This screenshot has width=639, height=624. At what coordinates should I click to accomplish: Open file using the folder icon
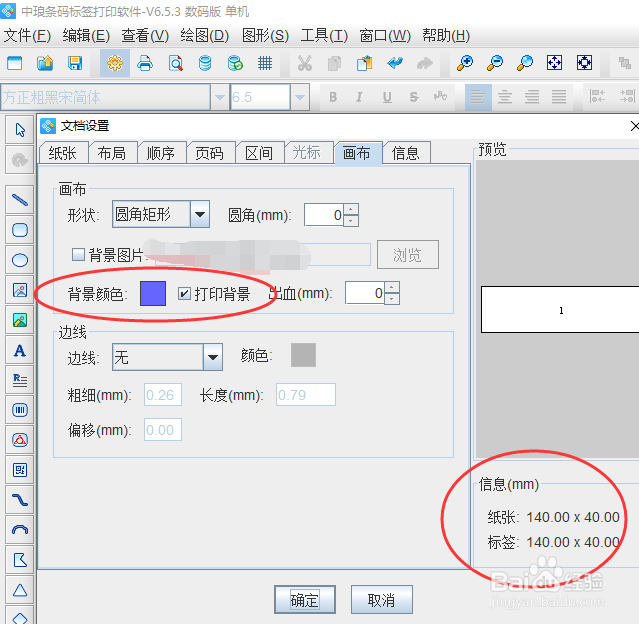(x=45, y=63)
